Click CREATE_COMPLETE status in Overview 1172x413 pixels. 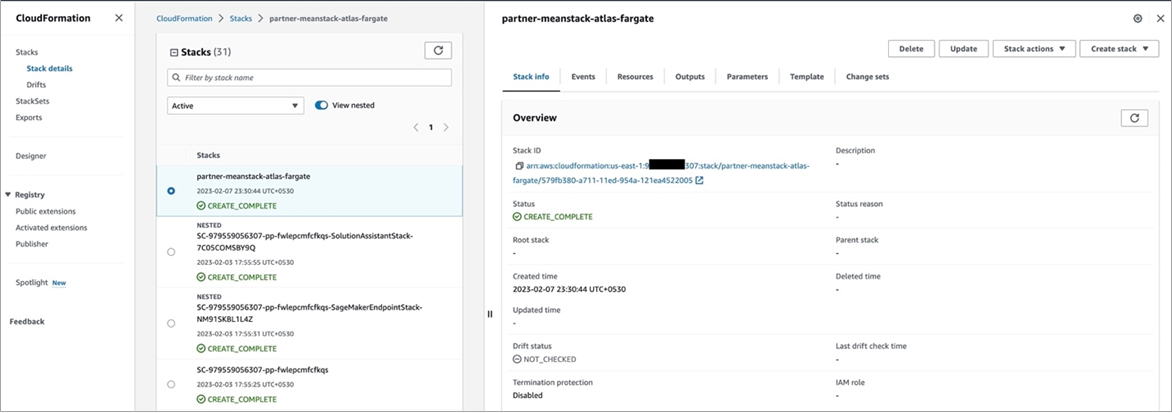point(552,217)
